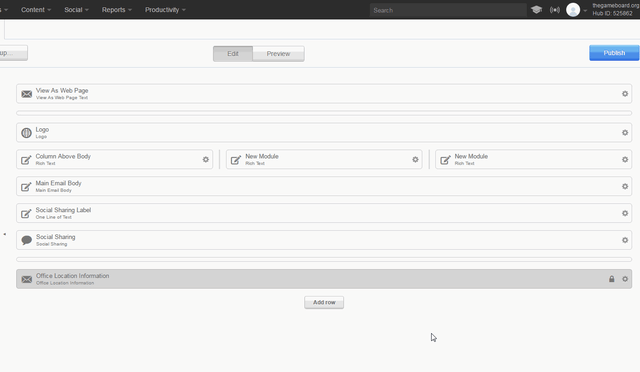Open gear settings for View As Web Page module

coord(625,94)
